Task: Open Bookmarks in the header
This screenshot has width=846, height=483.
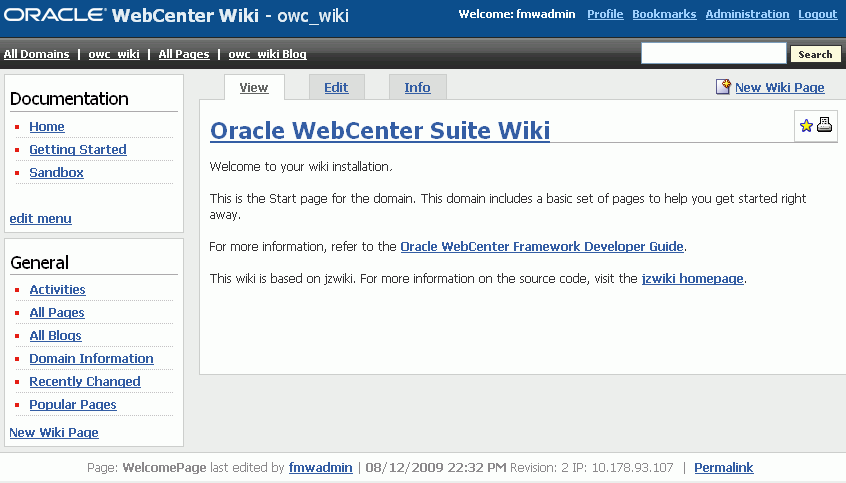Action: (664, 14)
